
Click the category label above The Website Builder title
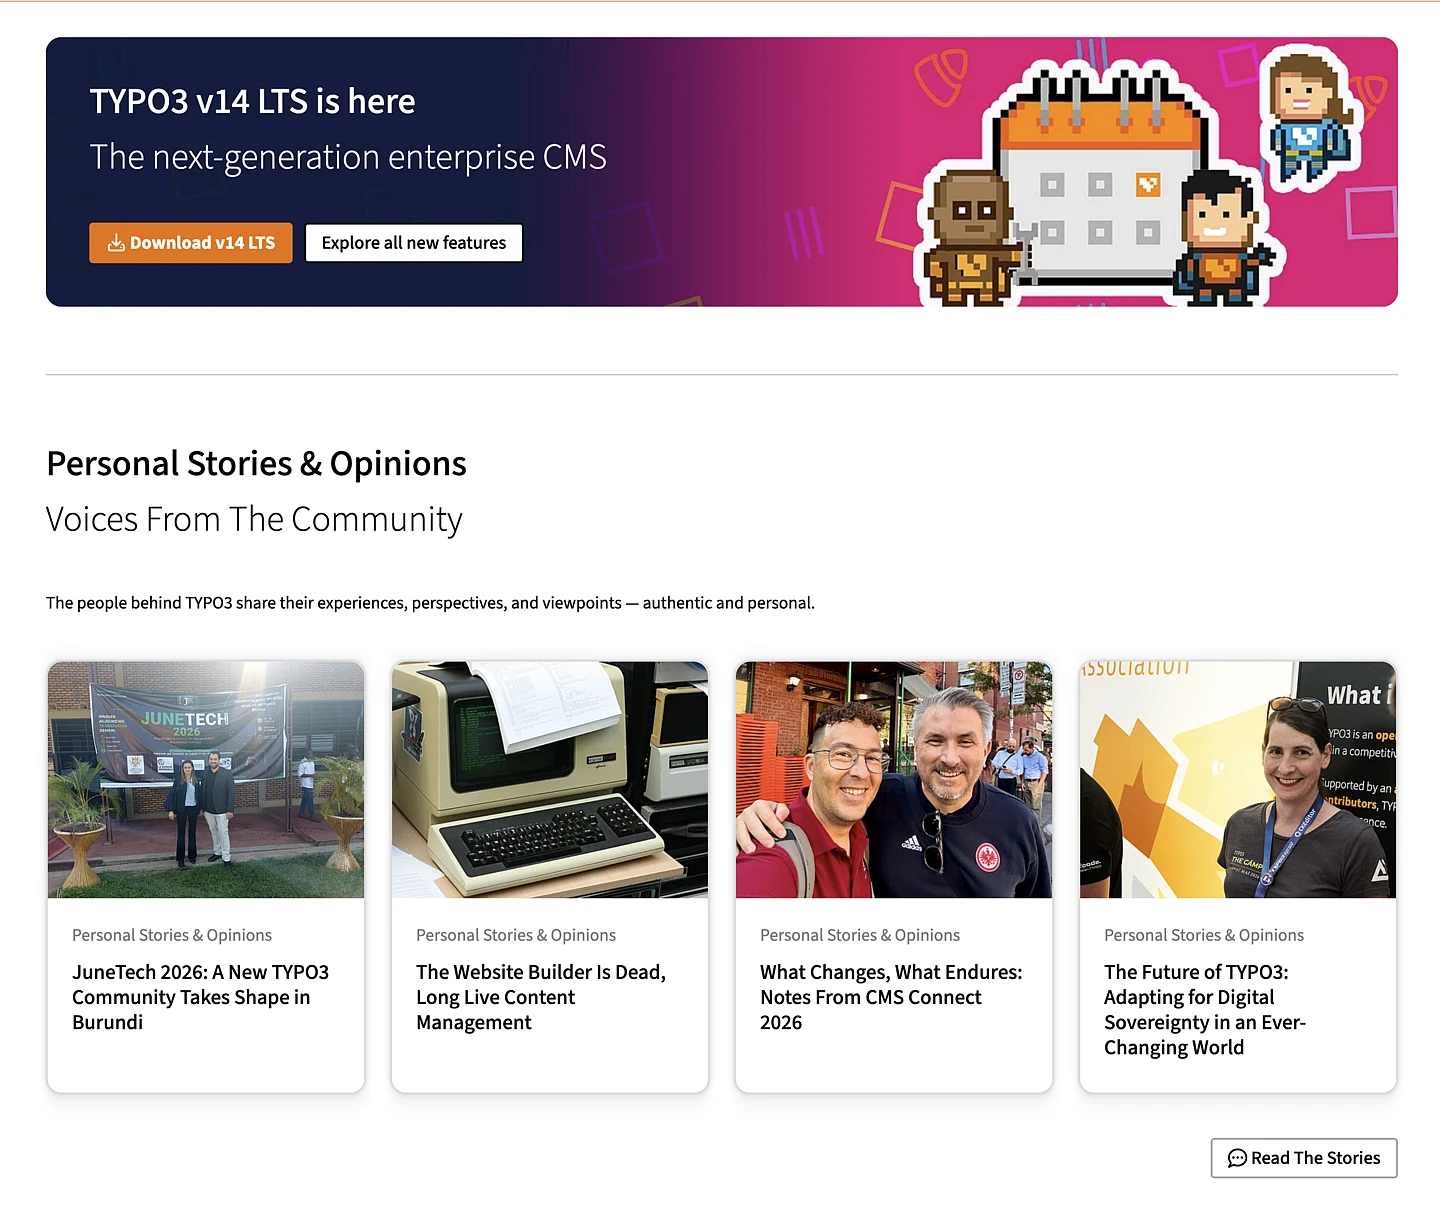click(x=516, y=935)
